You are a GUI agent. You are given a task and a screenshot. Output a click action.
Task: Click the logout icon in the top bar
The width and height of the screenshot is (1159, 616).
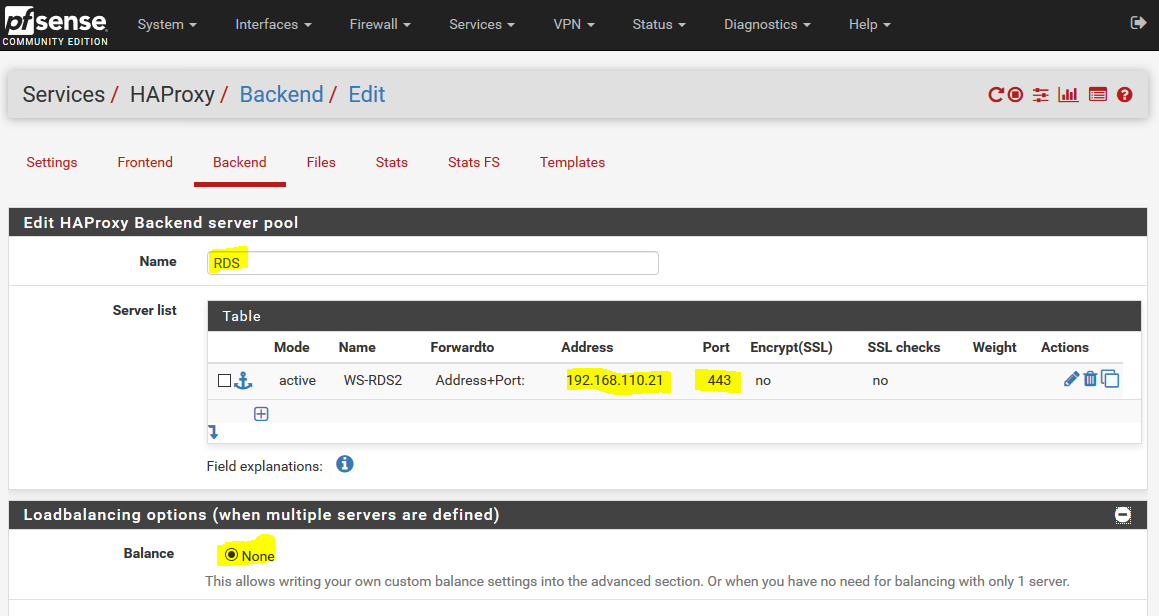click(x=1138, y=24)
